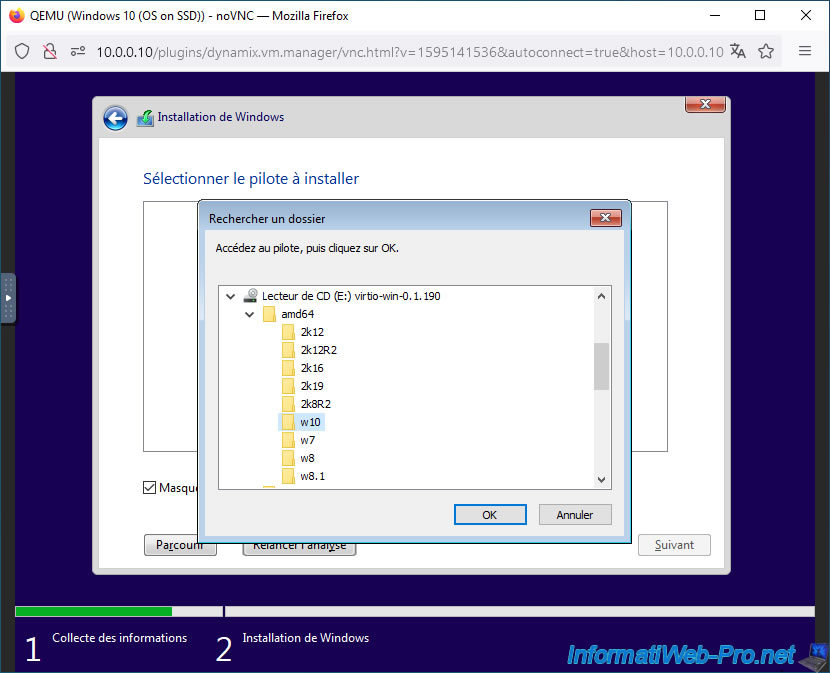Click the green installation progress bar

94,612
